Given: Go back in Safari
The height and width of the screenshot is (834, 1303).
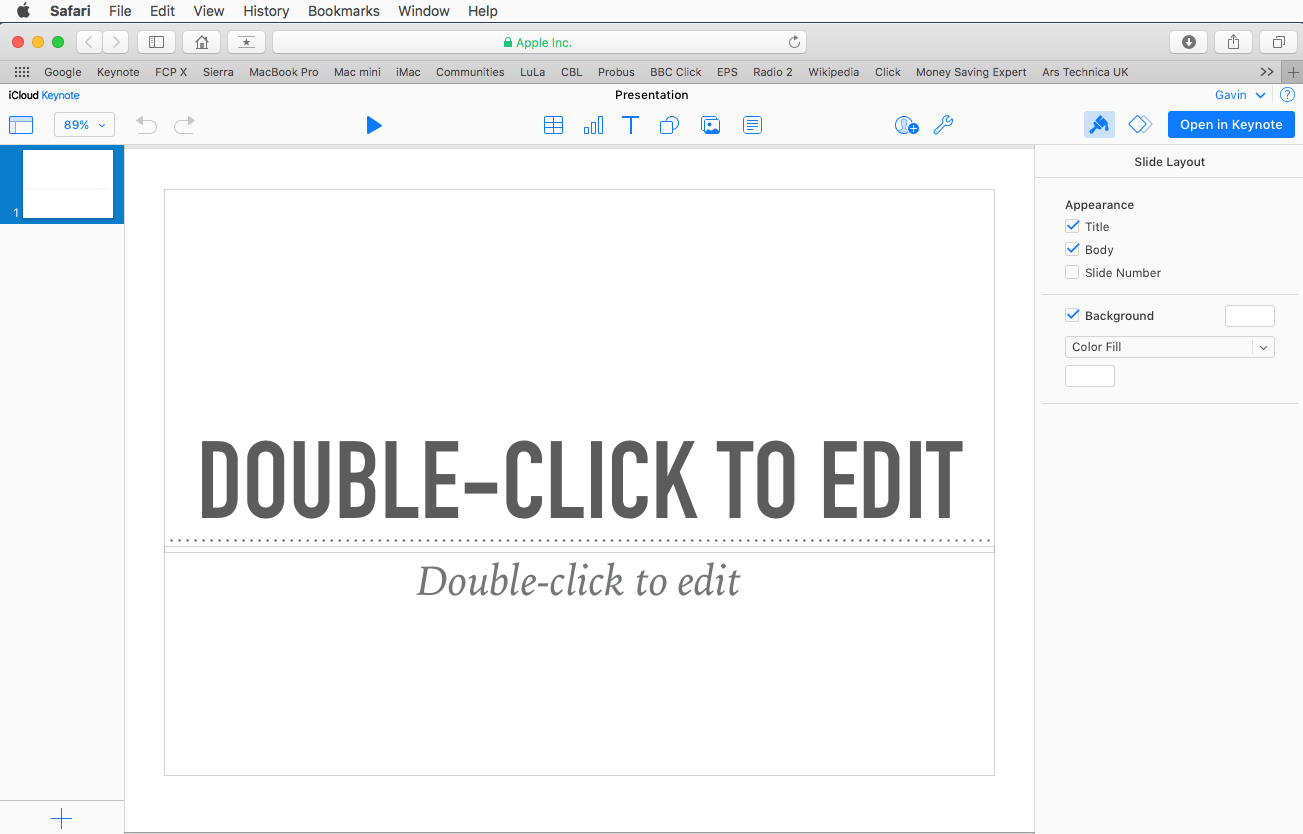Looking at the screenshot, I should coord(89,42).
